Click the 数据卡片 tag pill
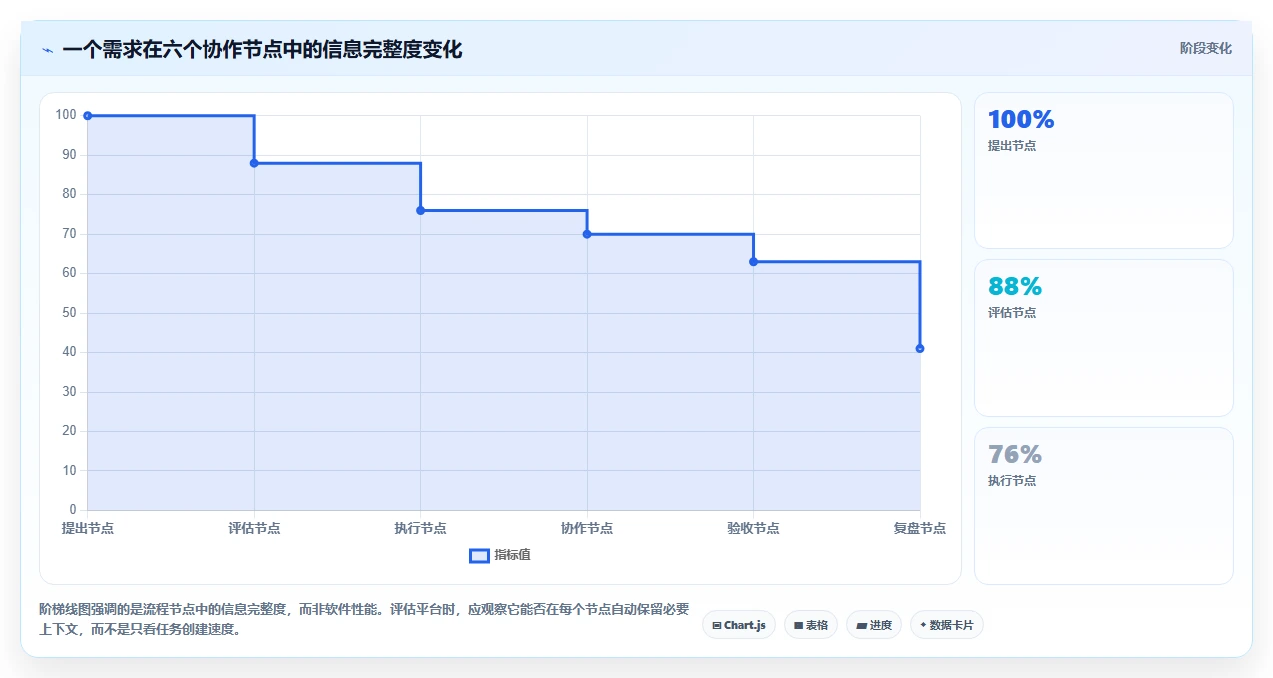 click(x=947, y=625)
